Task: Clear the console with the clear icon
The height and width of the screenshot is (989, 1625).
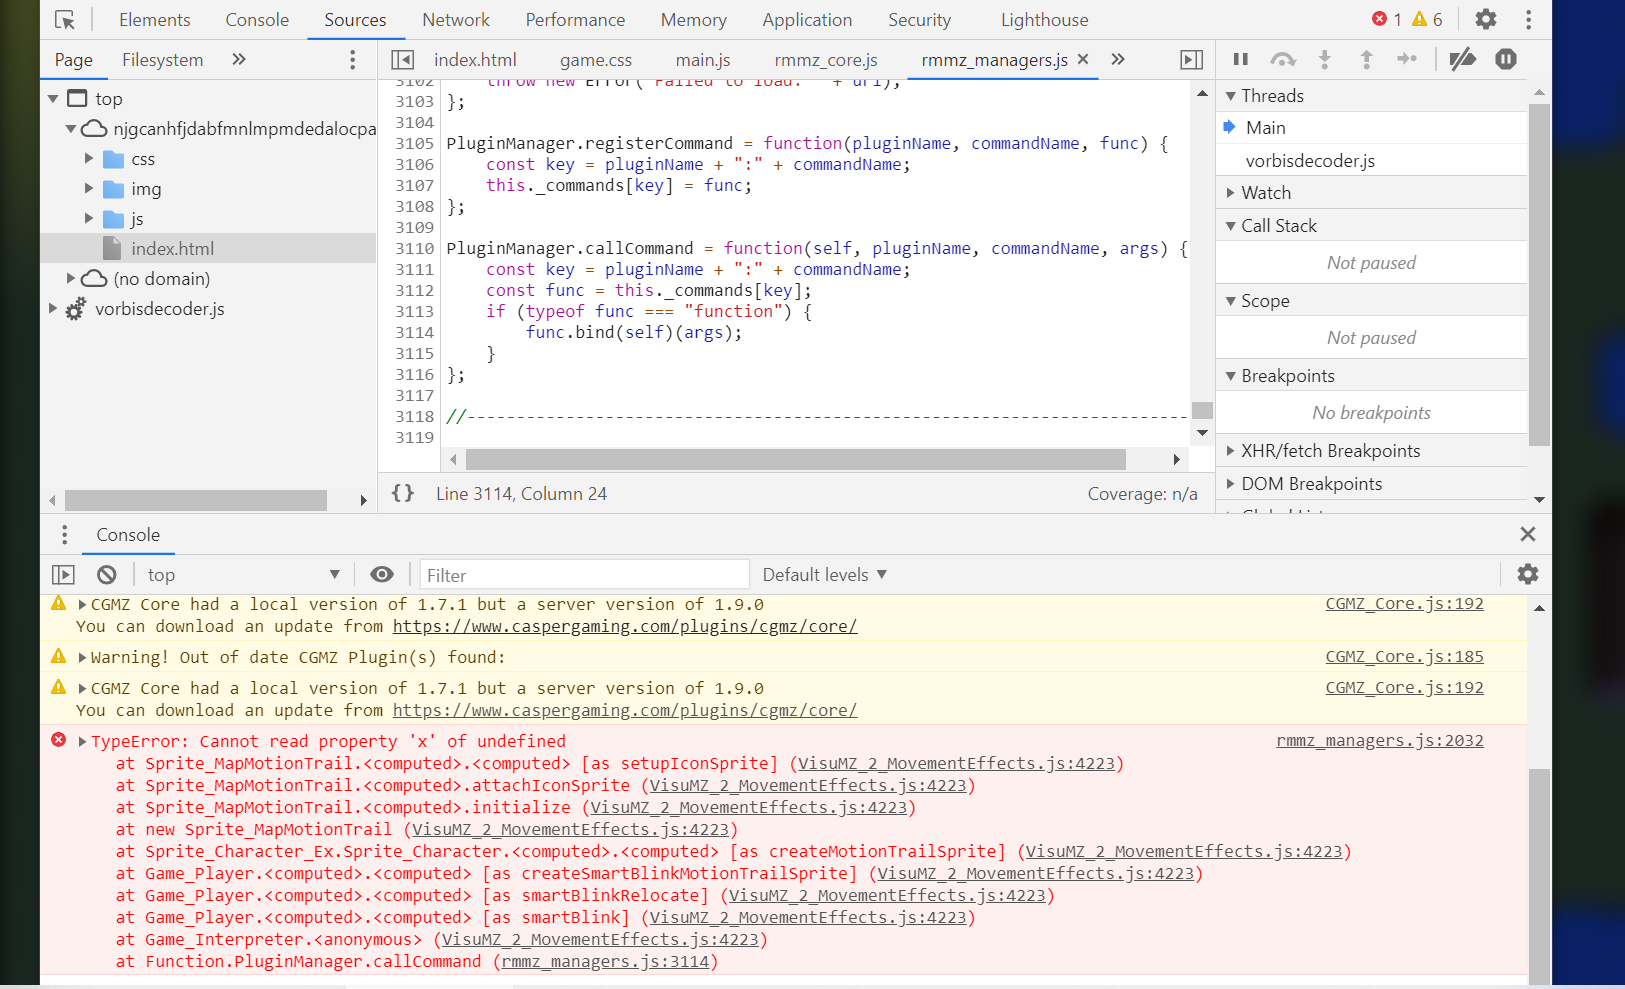Action: (x=107, y=575)
